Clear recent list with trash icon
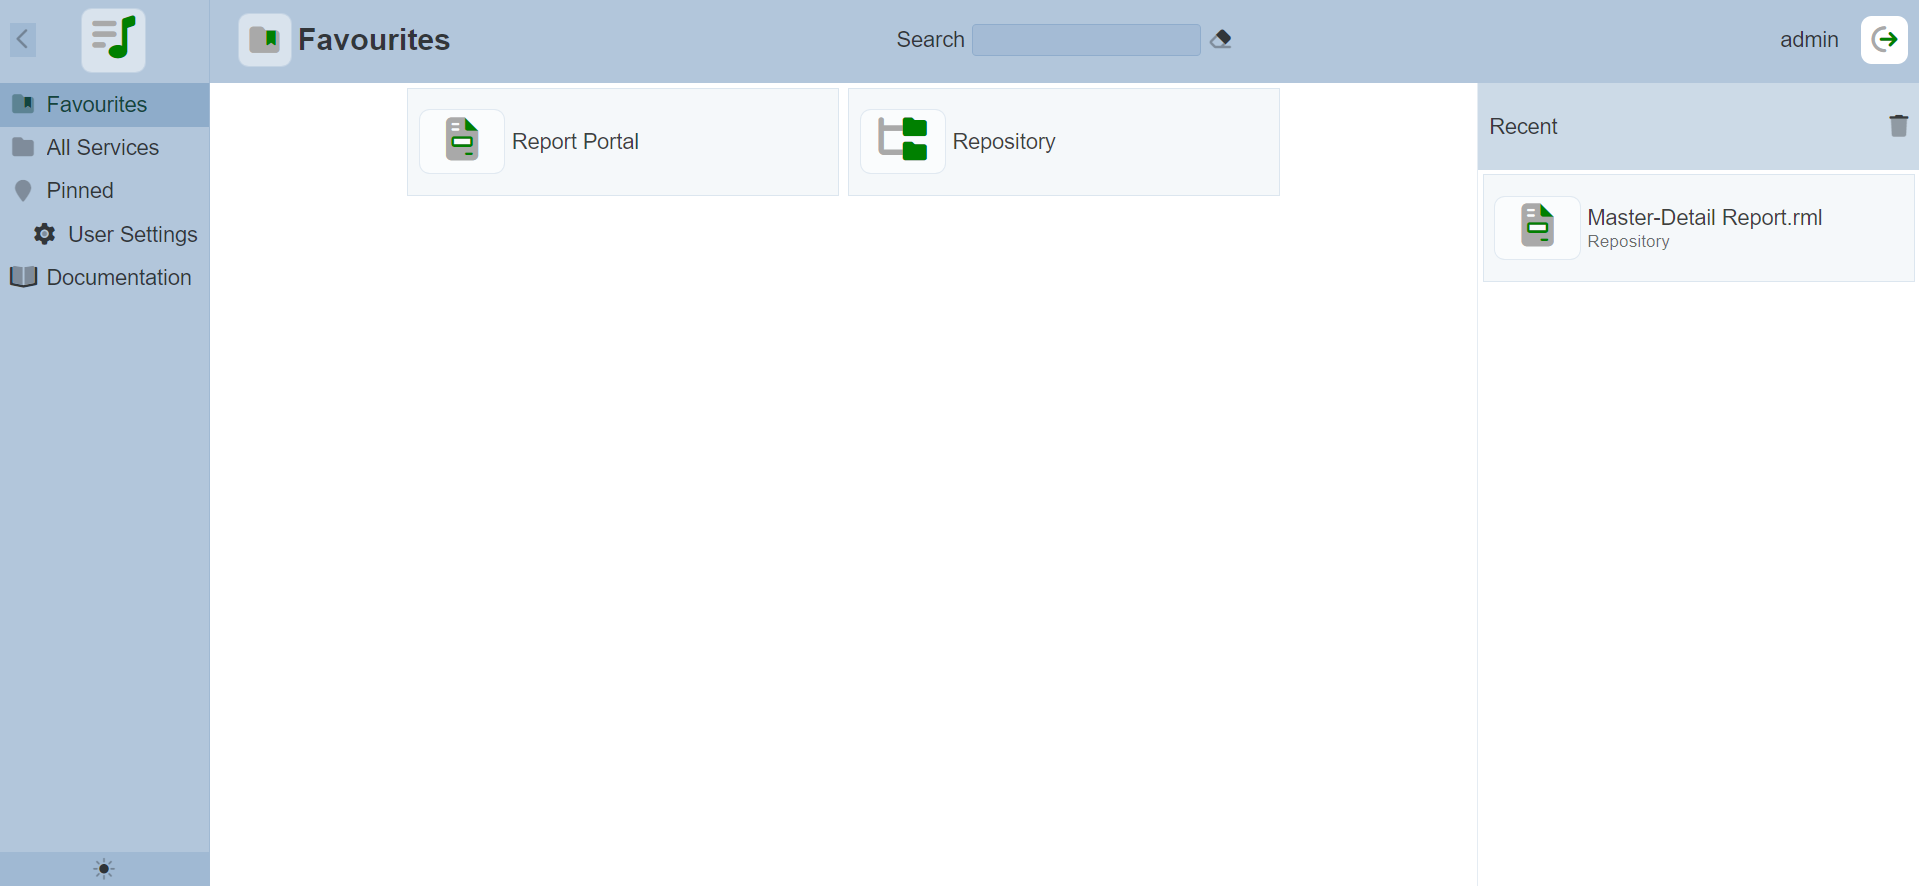This screenshot has height=886, width=1920. coord(1898,126)
